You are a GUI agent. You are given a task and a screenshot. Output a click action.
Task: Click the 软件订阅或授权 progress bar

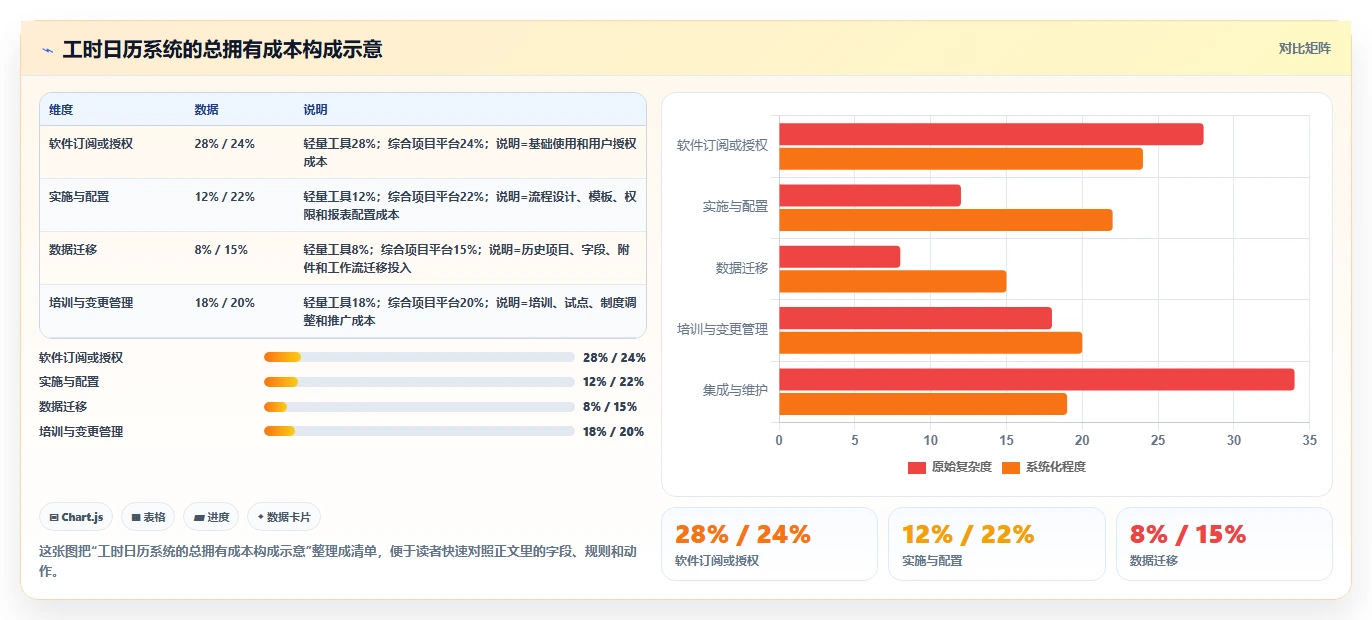(419, 357)
